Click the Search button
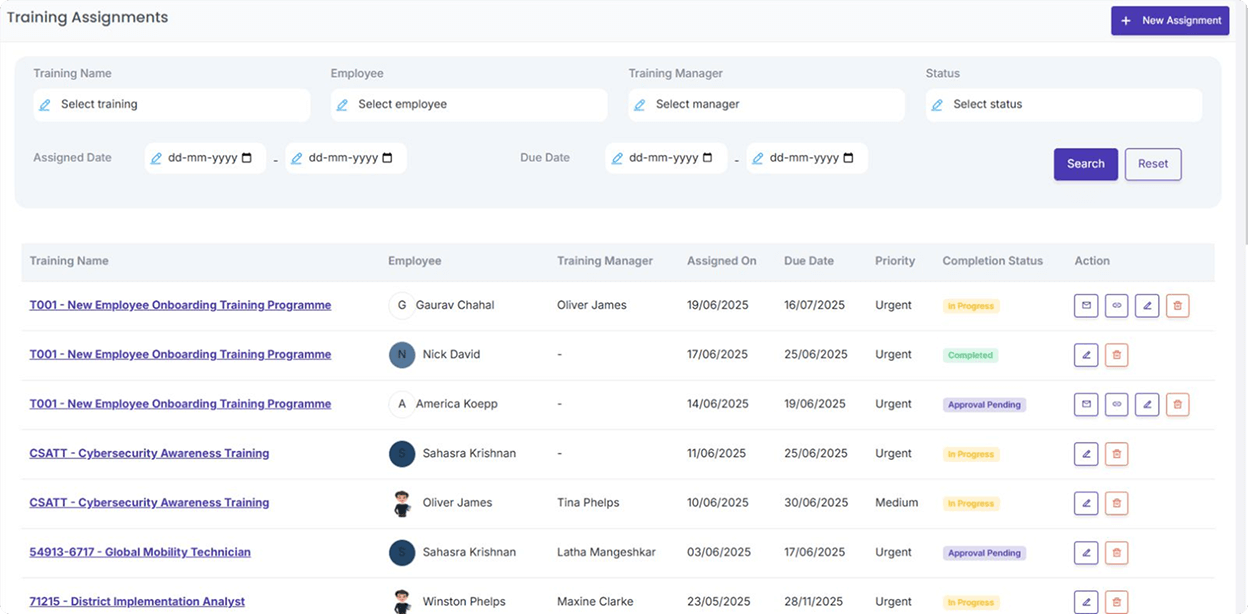Screen dimensions: 1248x614 coord(1085,164)
